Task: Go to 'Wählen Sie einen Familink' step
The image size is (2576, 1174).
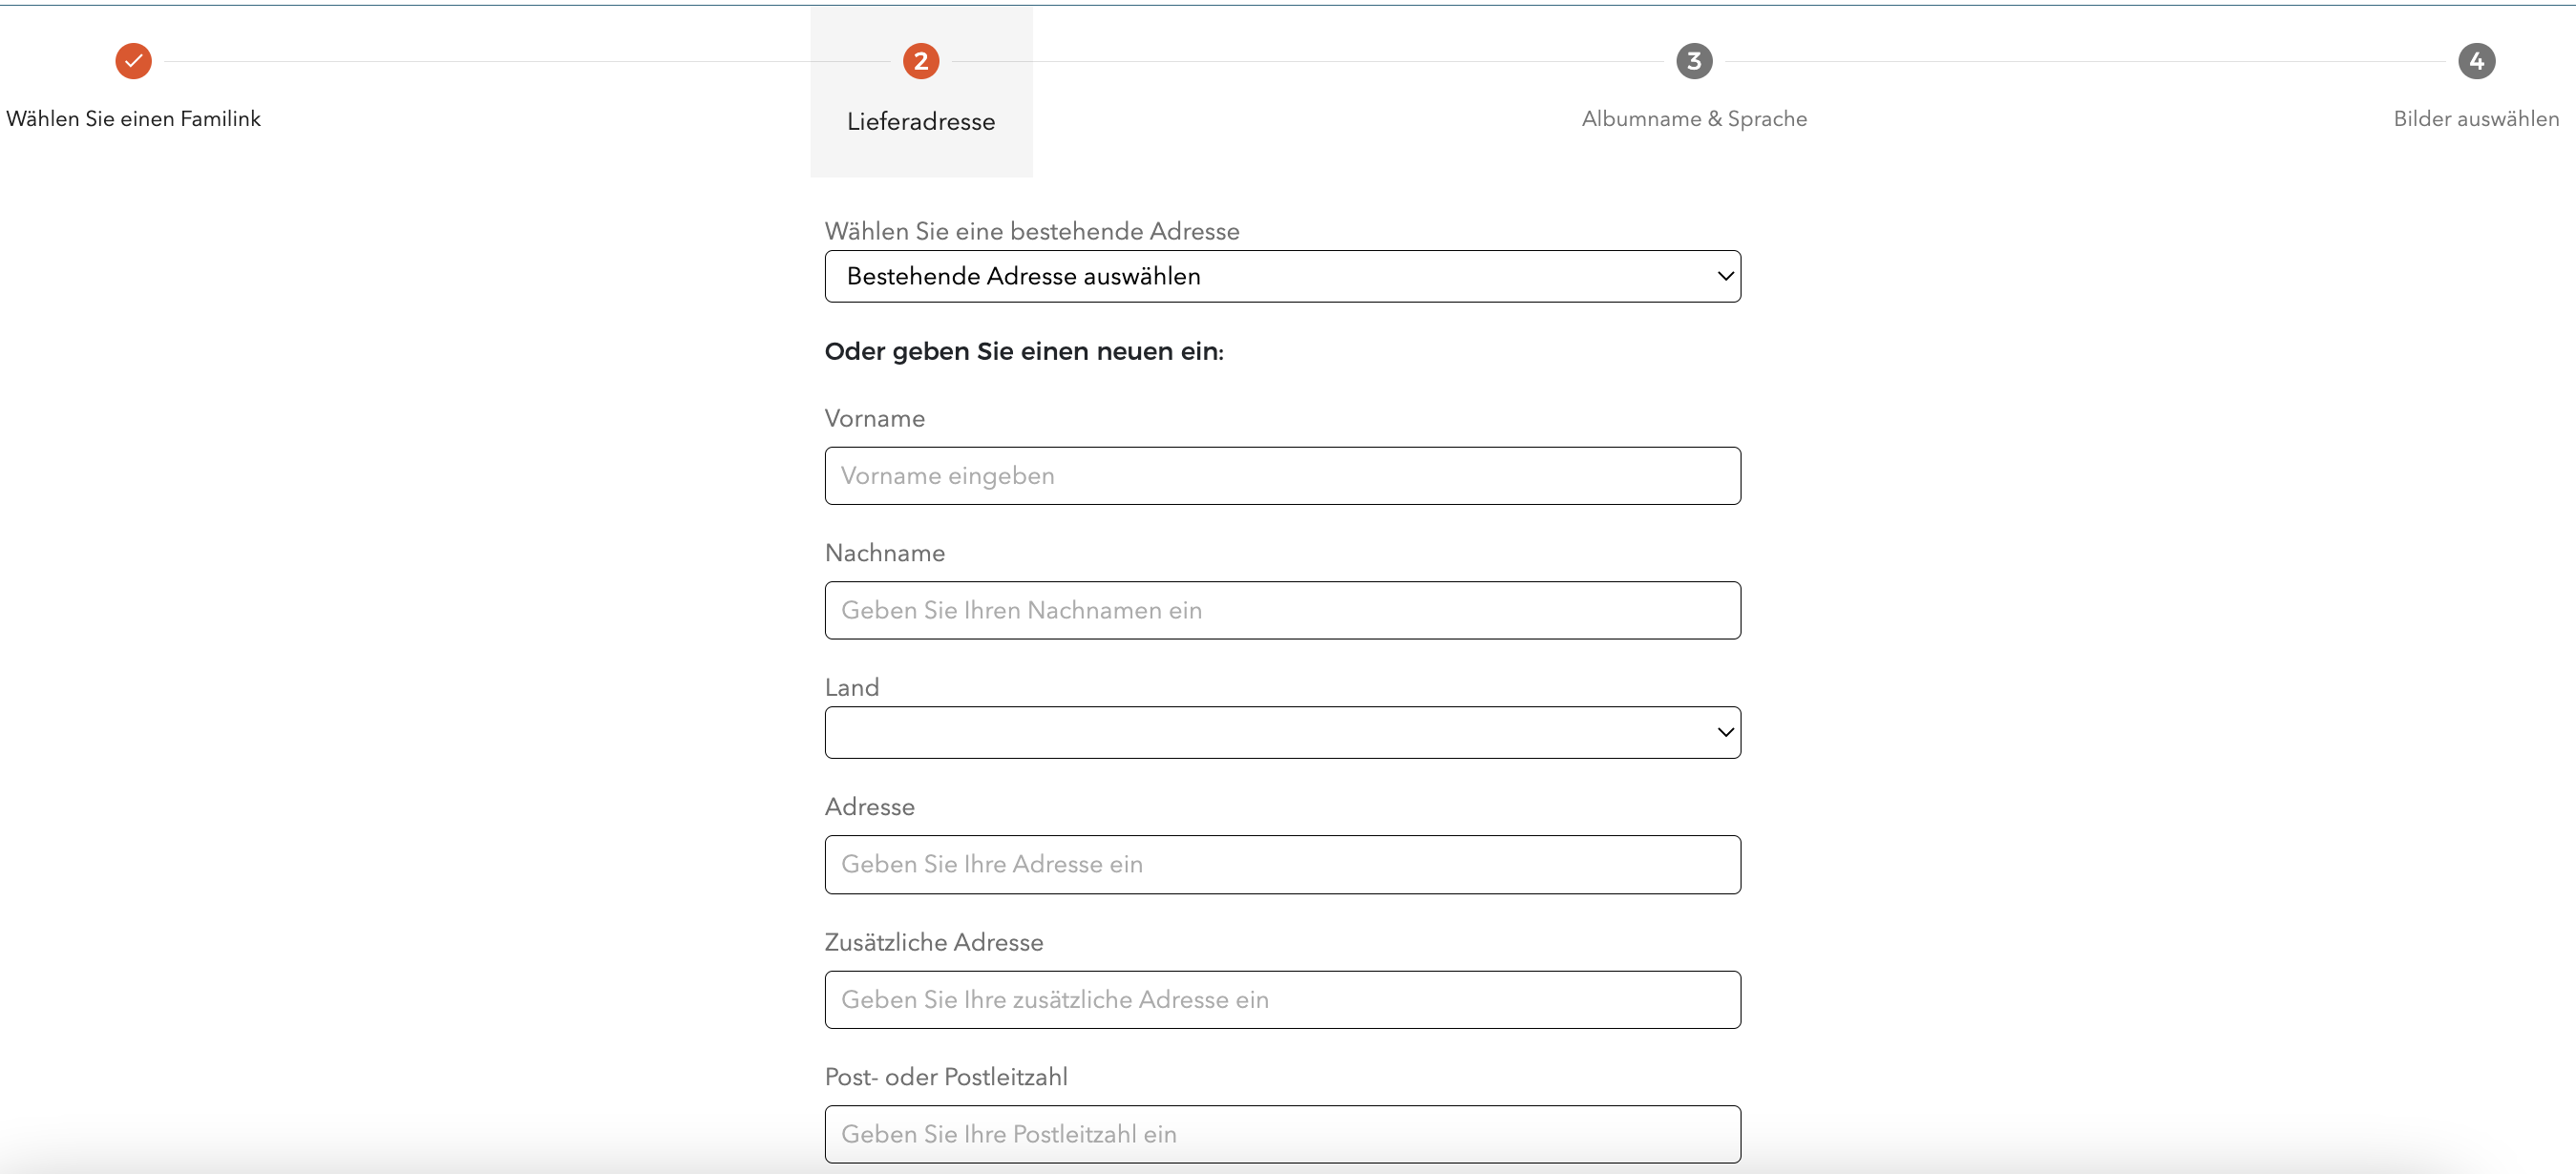Action: 133,118
